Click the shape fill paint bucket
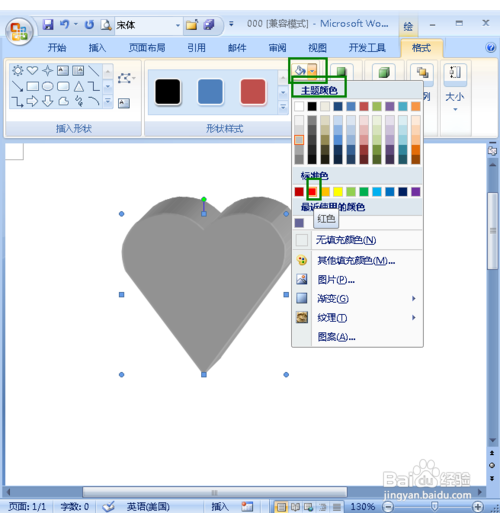This screenshot has width=500, height=513. click(300, 70)
